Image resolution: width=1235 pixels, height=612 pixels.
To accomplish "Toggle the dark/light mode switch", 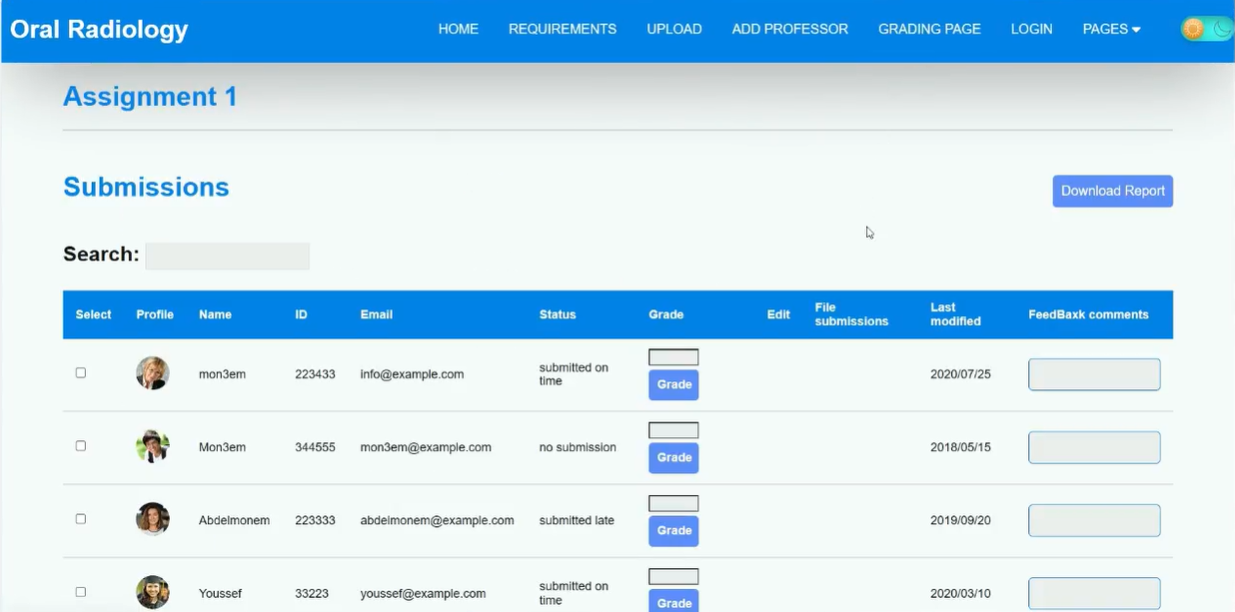I will [x=1207, y=29].
